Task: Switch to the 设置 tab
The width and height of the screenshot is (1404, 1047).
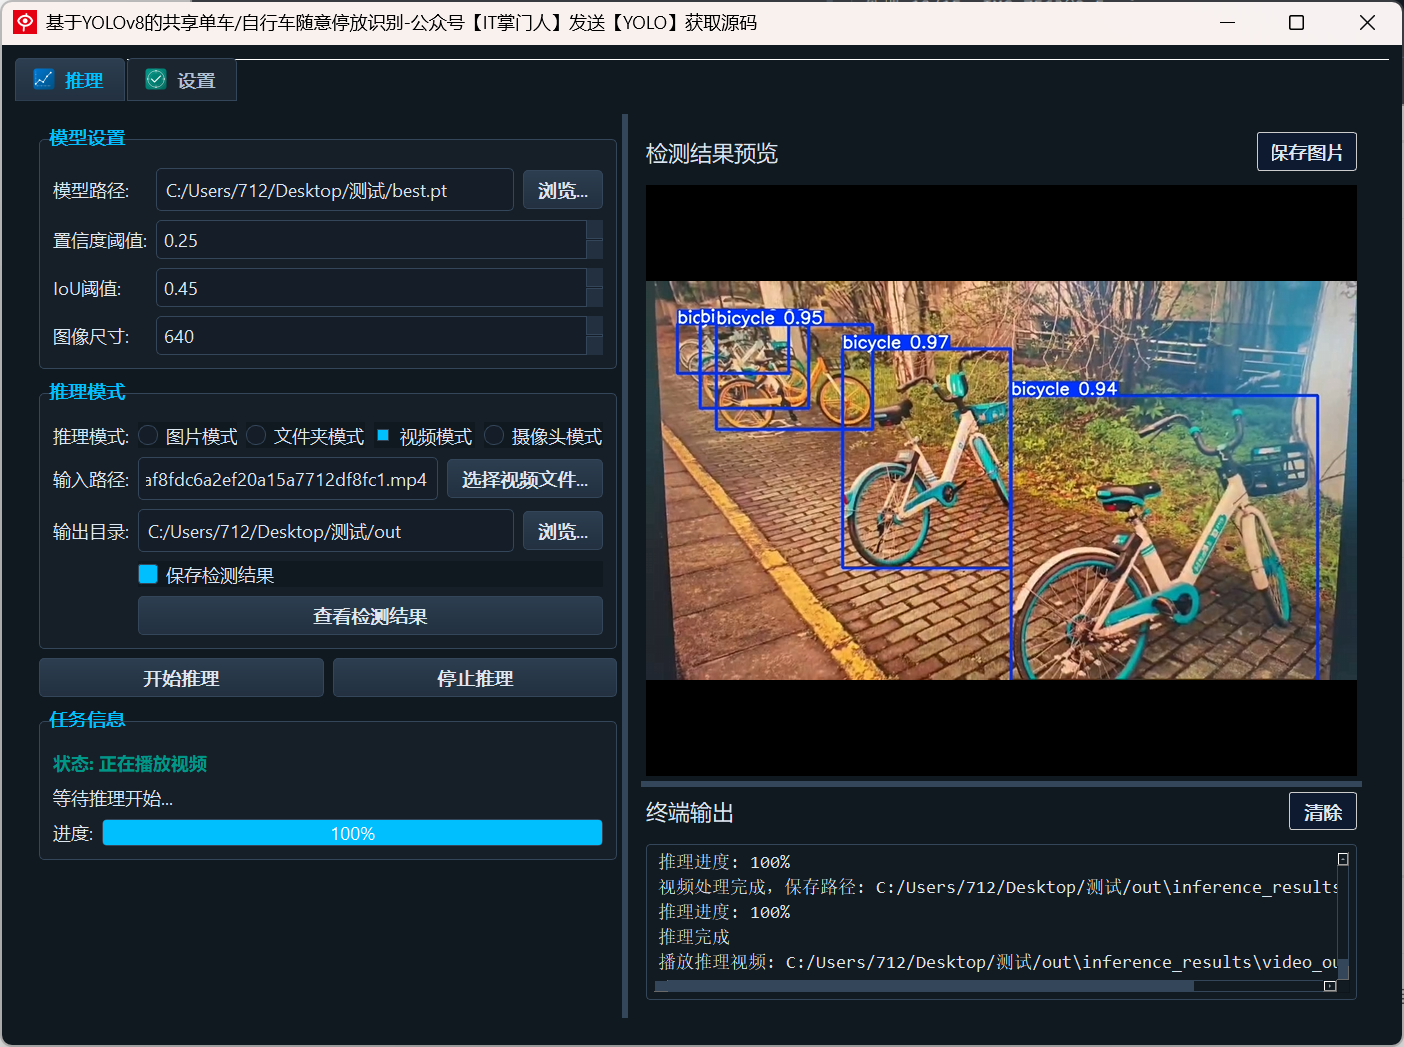Action: (x=181, y=79)
